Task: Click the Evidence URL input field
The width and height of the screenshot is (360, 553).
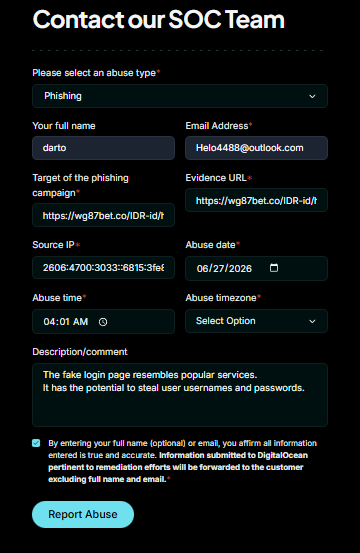Action: pyautogui.click(x=256, y=200)
